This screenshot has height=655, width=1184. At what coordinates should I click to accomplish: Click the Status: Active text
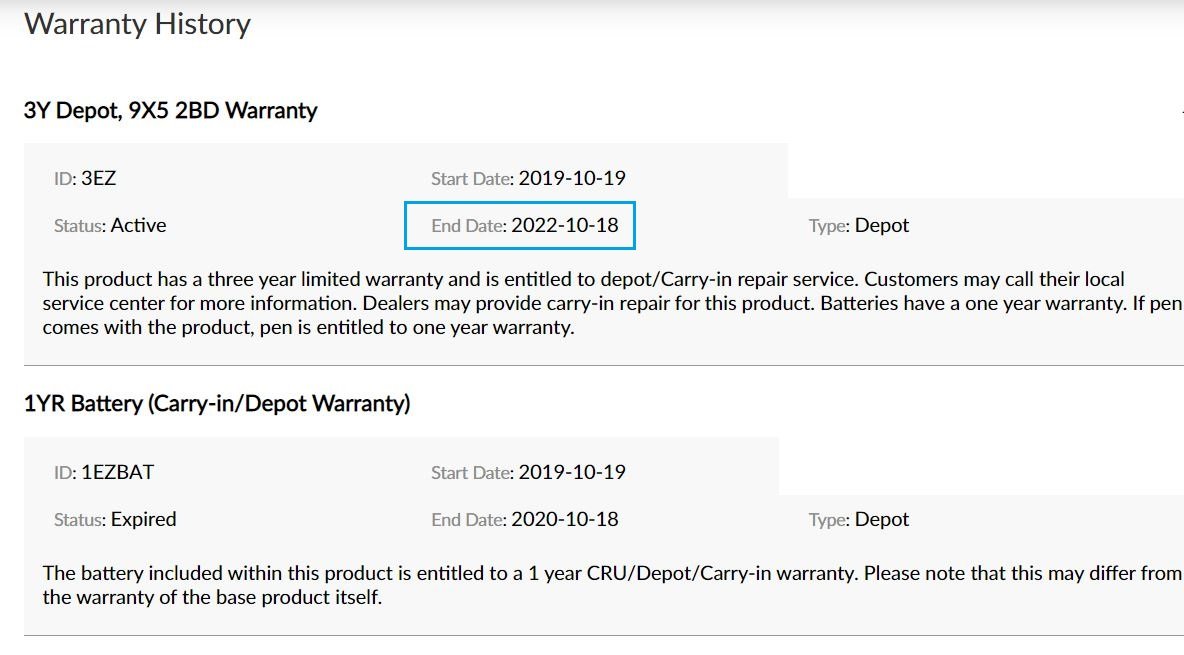110,225
